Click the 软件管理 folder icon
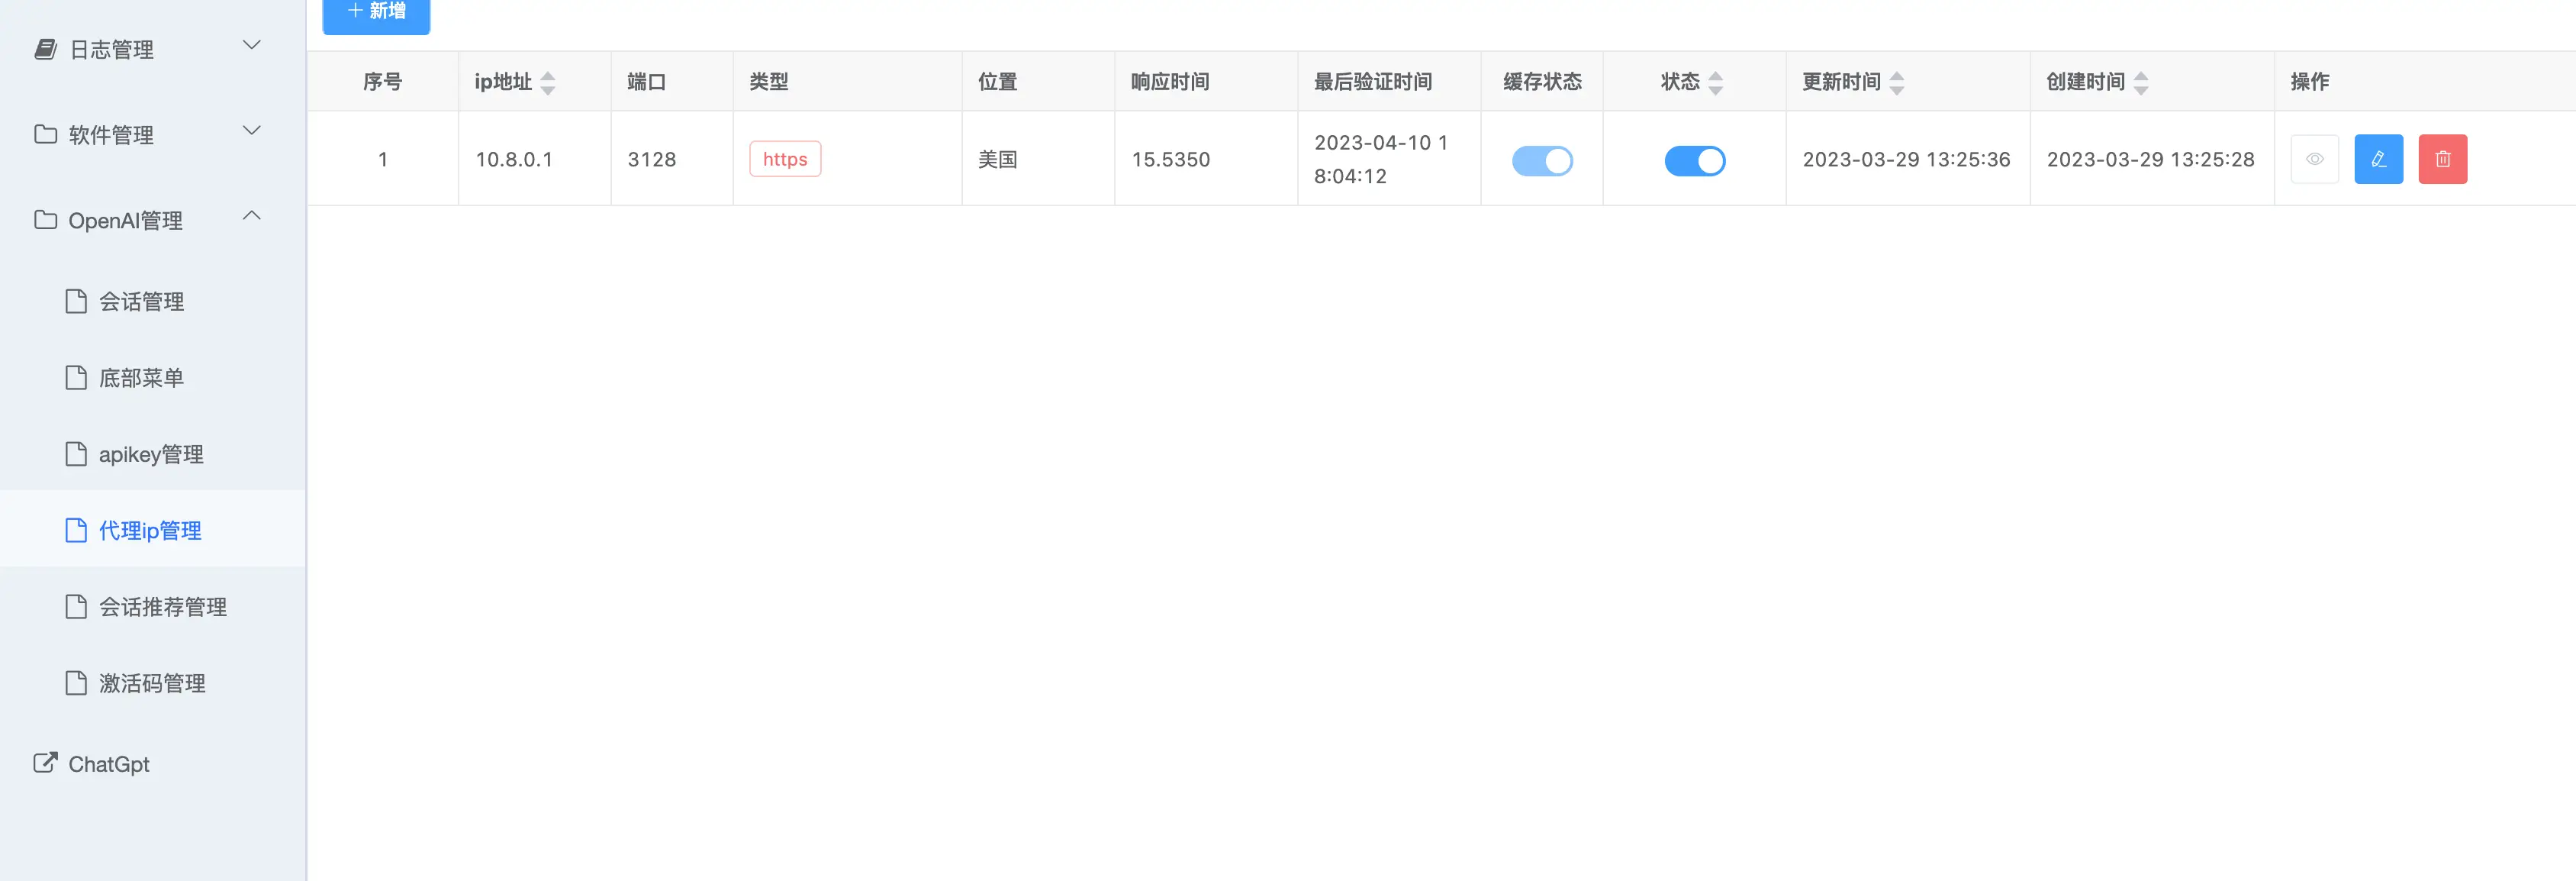The image size is (2576, 881). pyautogui.click(x=45, y=134)
